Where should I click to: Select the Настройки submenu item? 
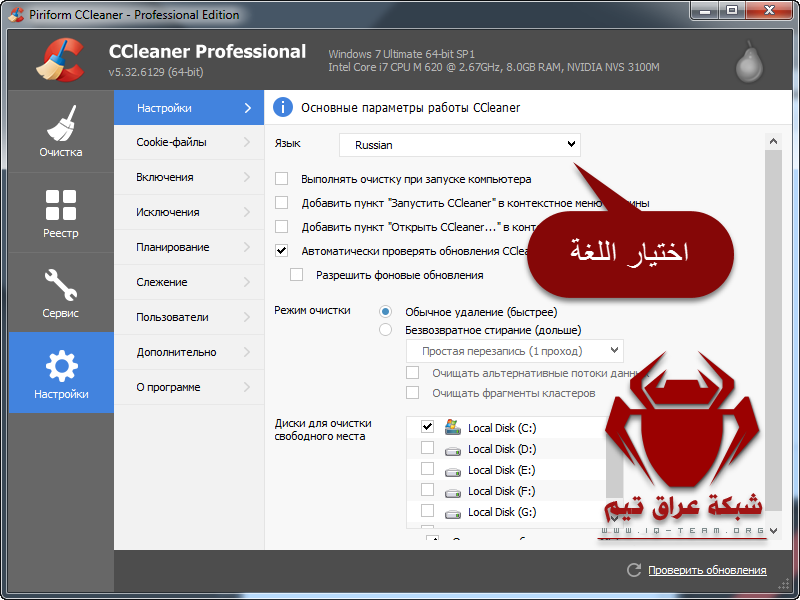(189, 108)
